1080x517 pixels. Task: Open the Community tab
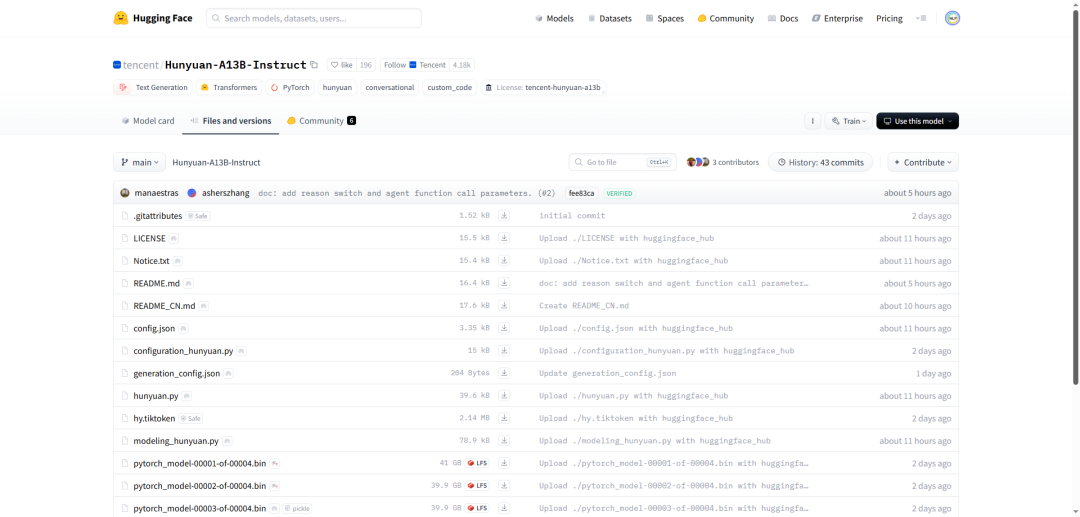(x=321, y=120)
